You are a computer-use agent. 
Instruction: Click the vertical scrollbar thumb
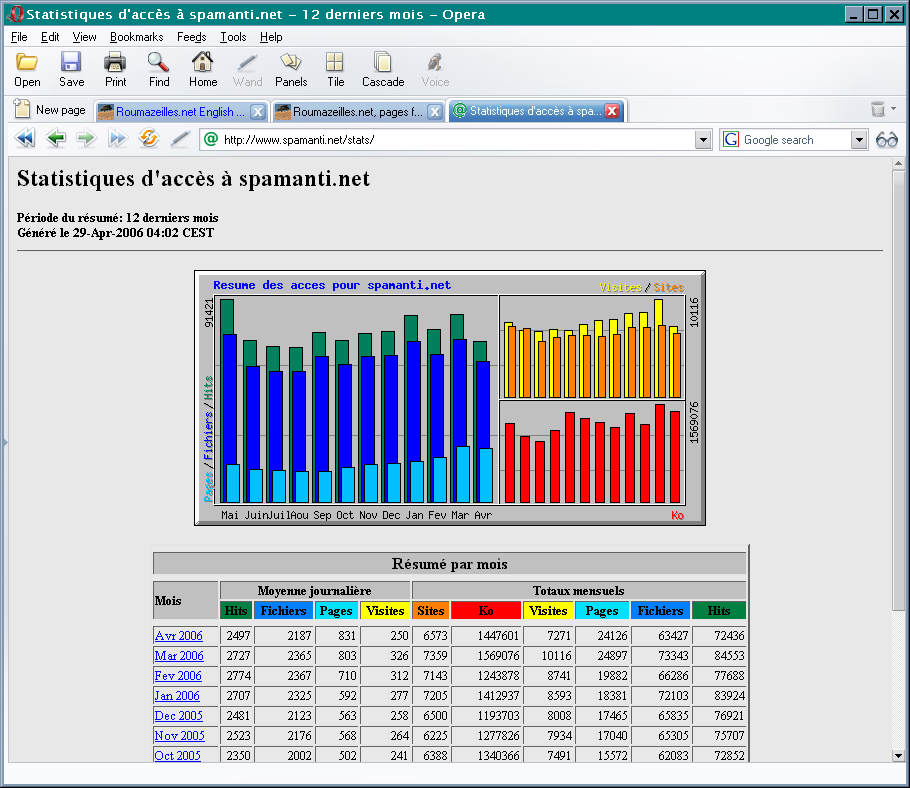tap(898, 390)
